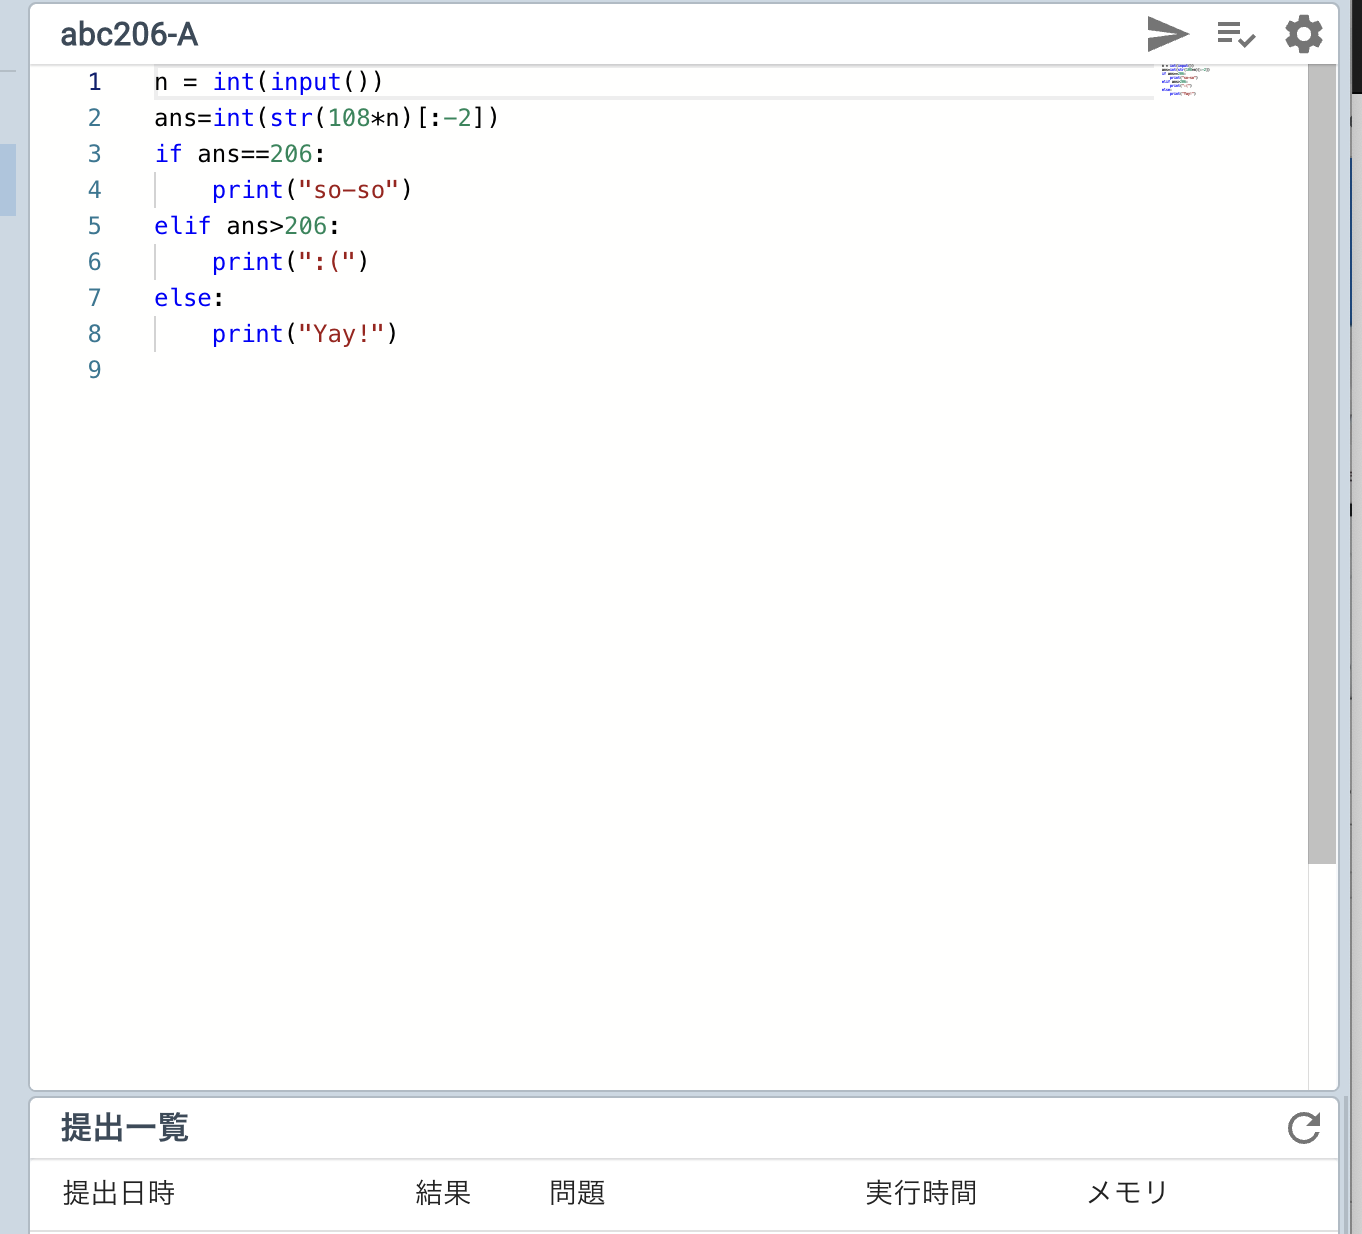This screenshot has height=1234, width=1362.
Task: Click the print(":(") statement
Action: [x=291, y=262]
